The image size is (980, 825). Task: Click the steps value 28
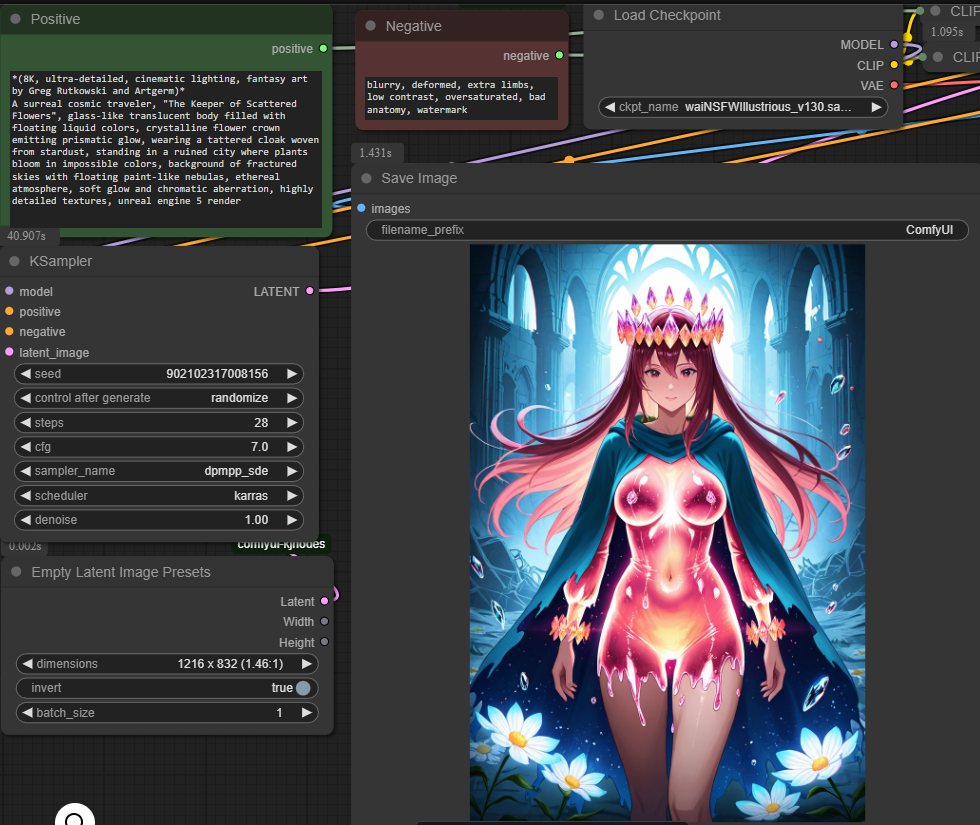[x=261, y=422]
